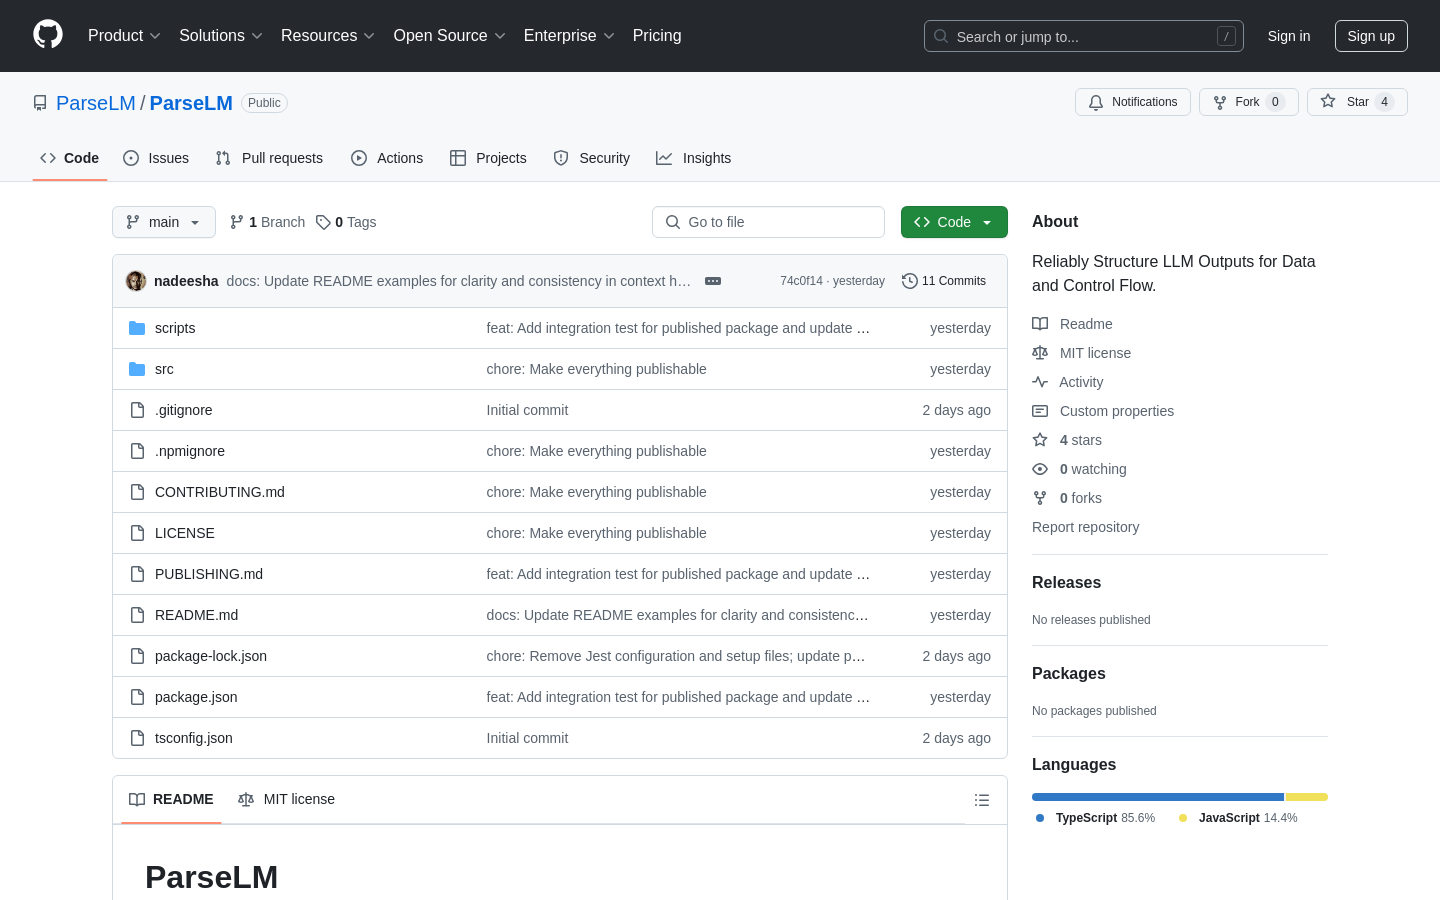Open the ParseLM owner link
1440x900 pixels.
[x=96, y=103]
